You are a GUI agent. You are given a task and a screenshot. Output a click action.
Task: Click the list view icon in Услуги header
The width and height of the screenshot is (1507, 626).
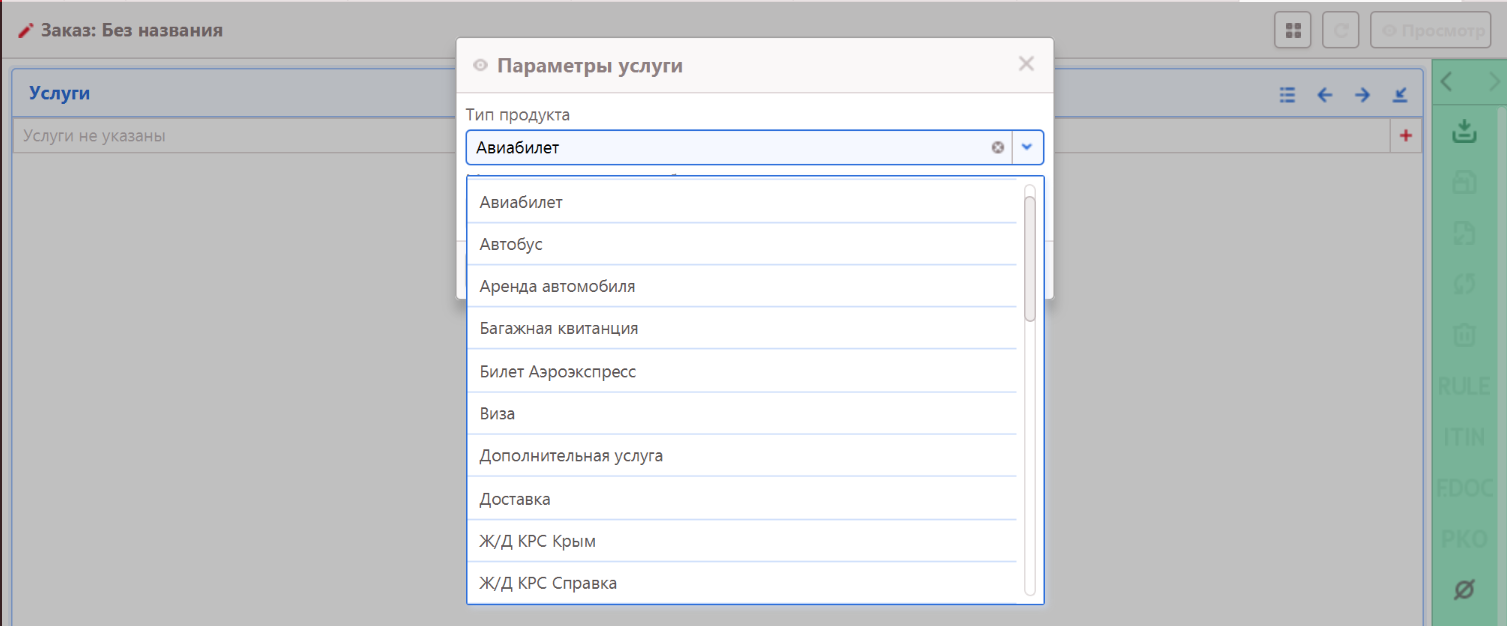pyautogui.click(x=1287, y=95)
